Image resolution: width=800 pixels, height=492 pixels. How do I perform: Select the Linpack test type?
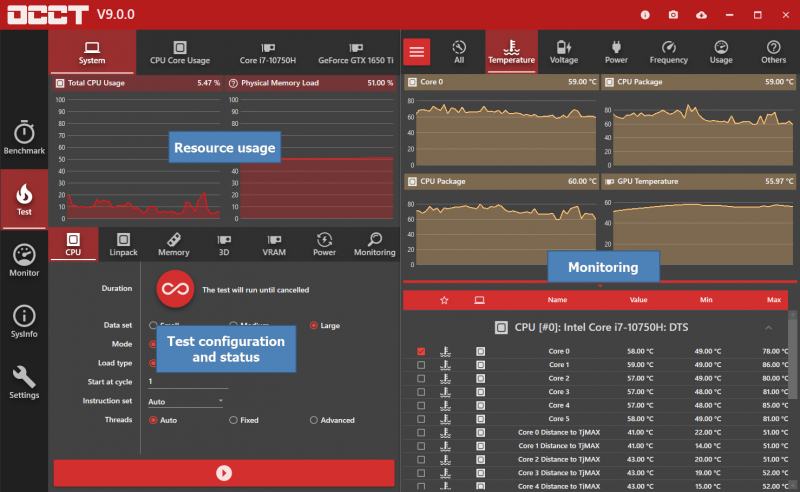point(123,244)
